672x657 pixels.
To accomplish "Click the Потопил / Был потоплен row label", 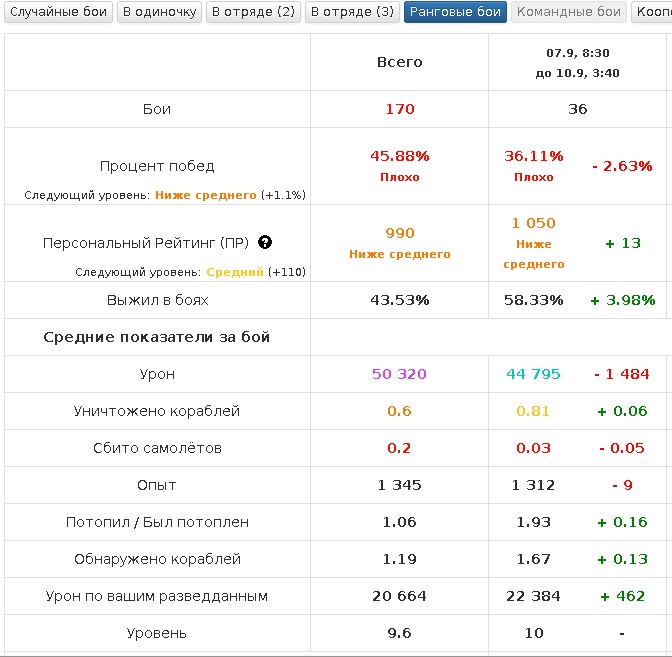I will point(157,522).
